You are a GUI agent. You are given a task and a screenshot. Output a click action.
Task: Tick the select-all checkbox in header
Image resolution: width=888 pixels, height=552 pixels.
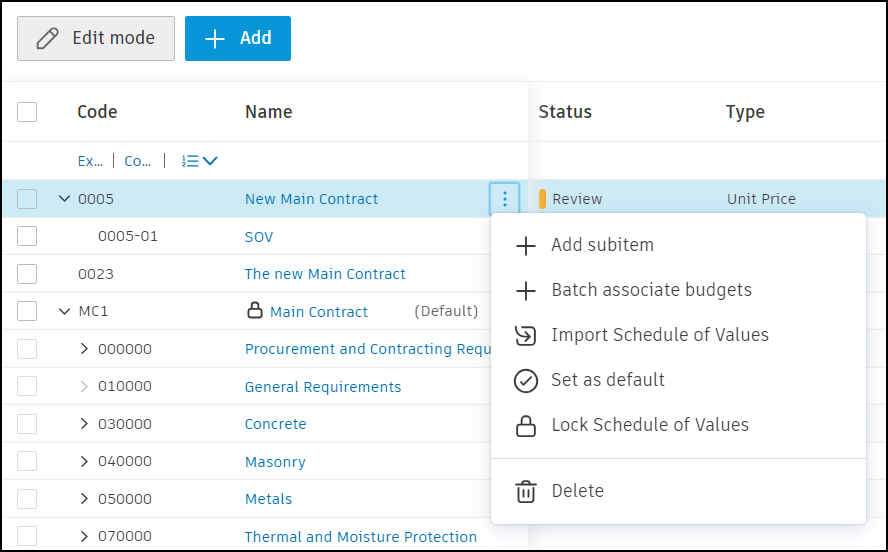coord(27,112)
